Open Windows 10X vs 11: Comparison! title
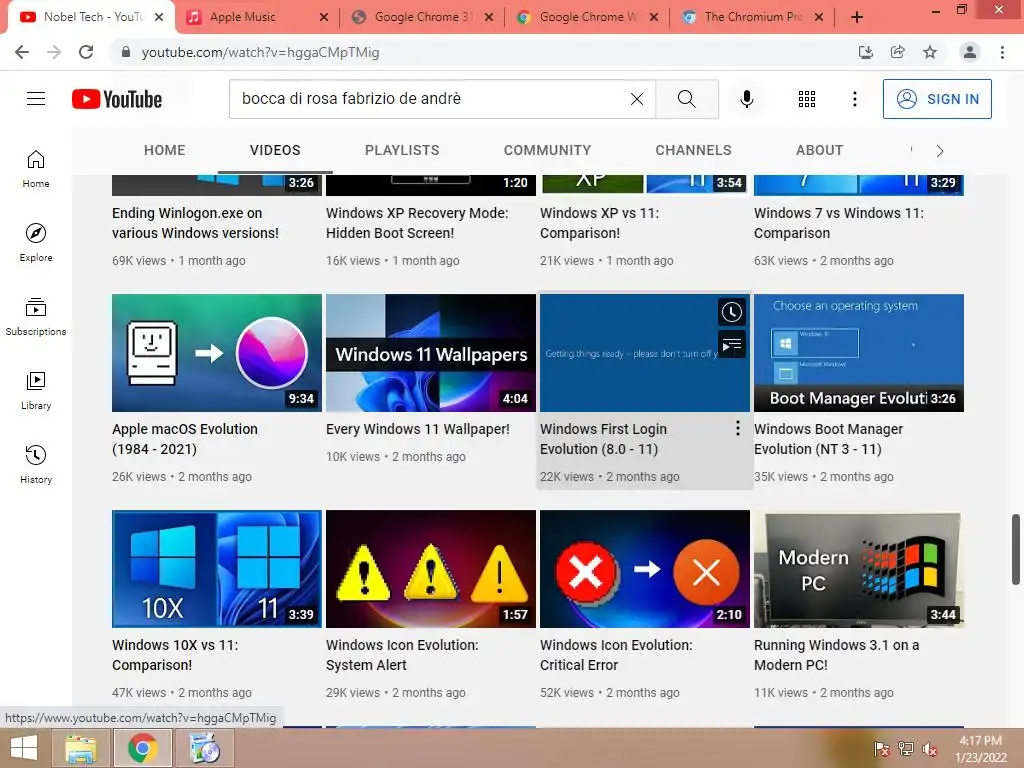The height and width of the screenshot is (768, 1024). pyautogui.click(x=175, y=655)
